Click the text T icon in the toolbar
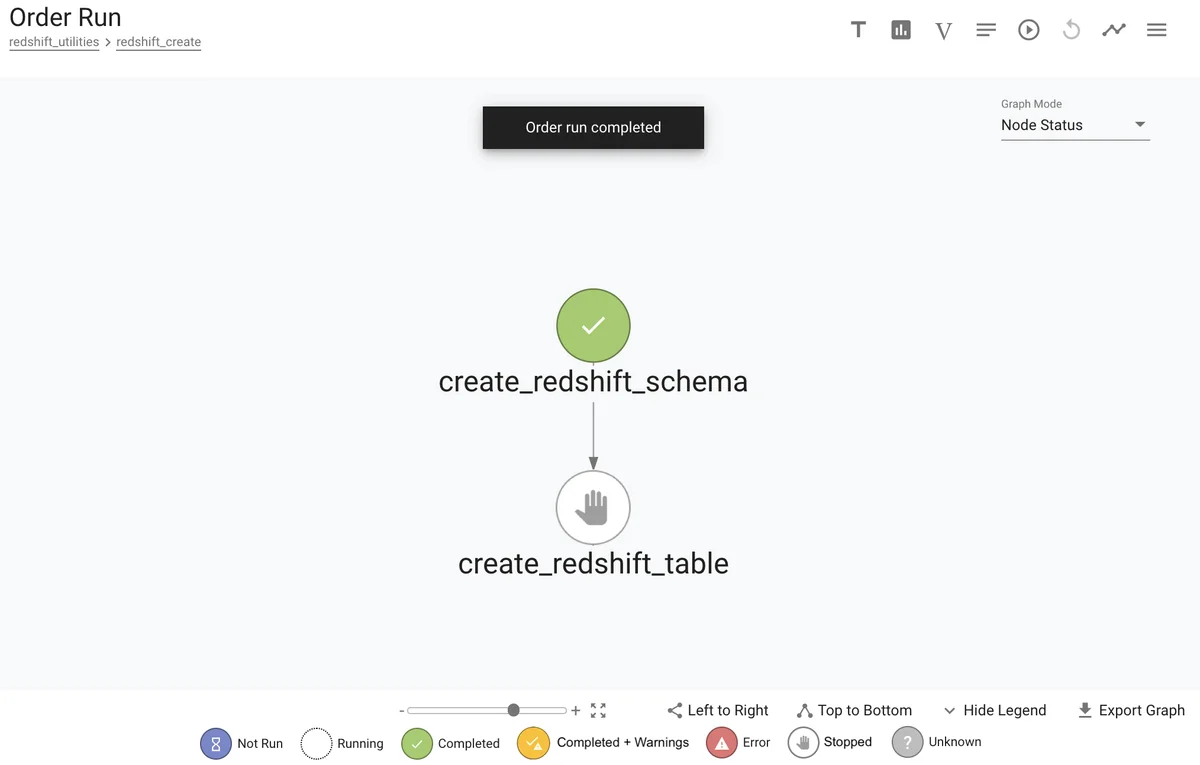This screenshot has height=765, width=1200. click(x=858, y=30)
